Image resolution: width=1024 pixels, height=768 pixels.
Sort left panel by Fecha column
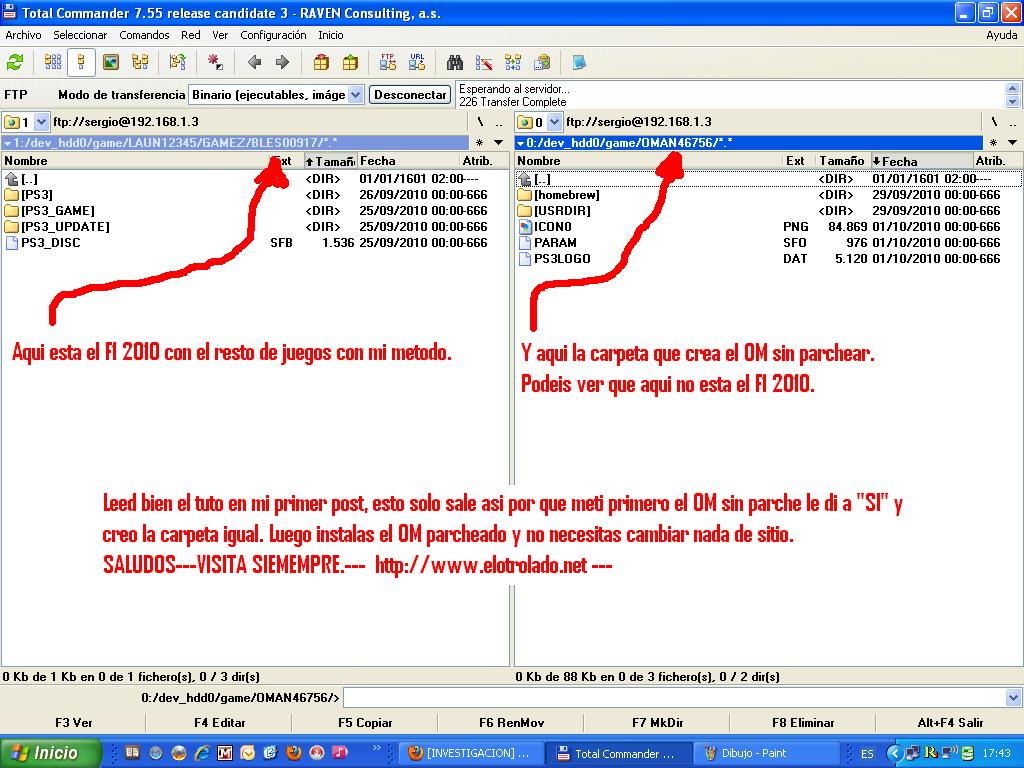pos(408,161)
